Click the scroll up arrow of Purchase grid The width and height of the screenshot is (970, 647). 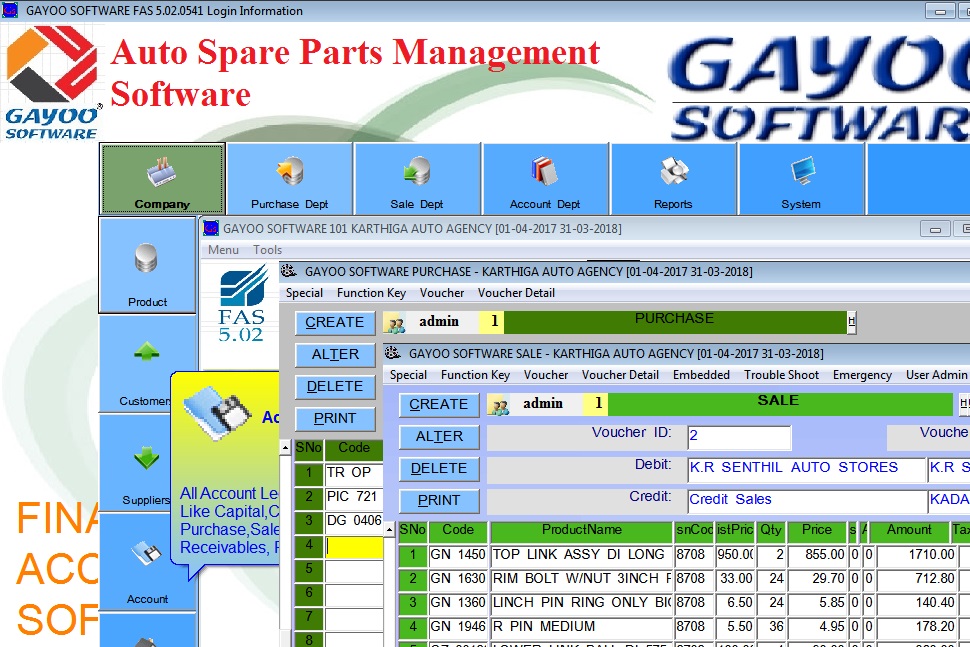[x=285, y=447]
